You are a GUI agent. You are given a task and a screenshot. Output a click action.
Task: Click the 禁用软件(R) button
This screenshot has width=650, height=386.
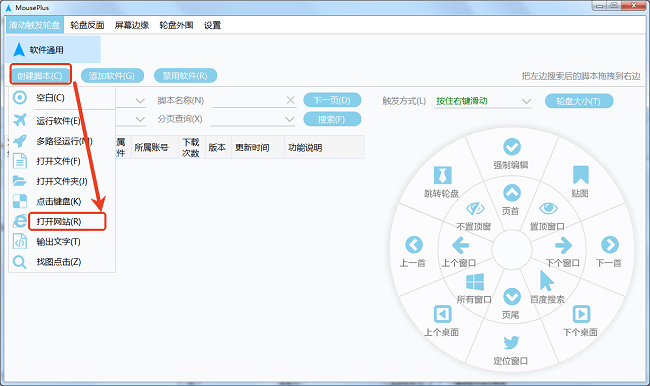[185, 75]
